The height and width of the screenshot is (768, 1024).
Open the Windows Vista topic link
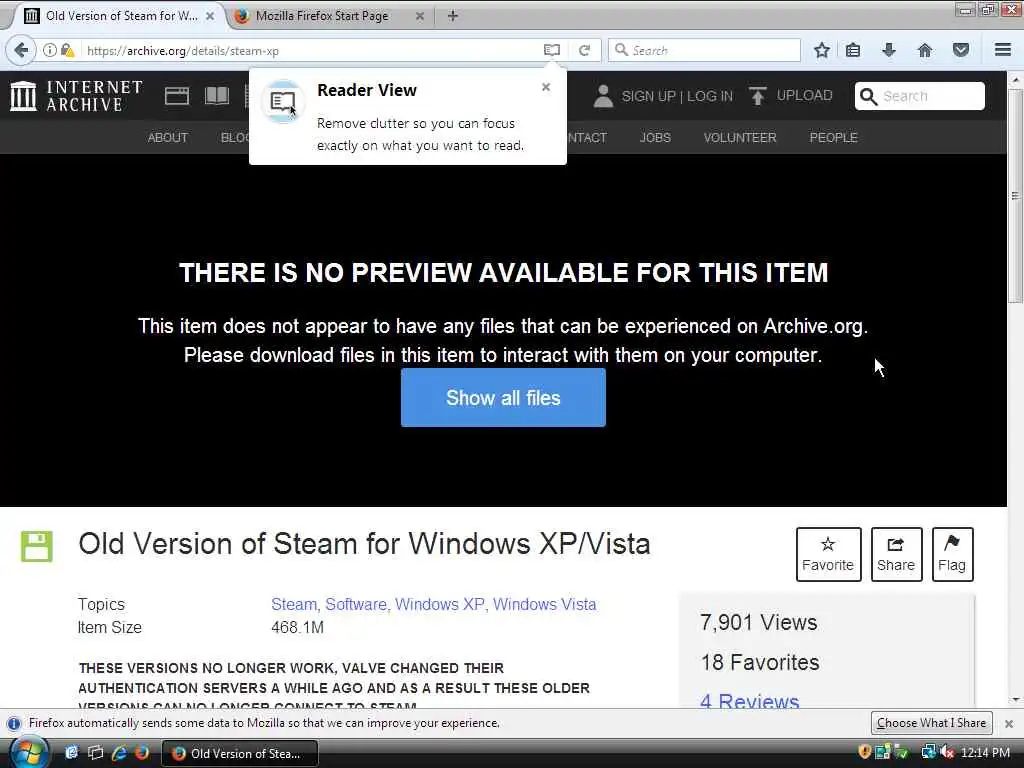point(545,605)
